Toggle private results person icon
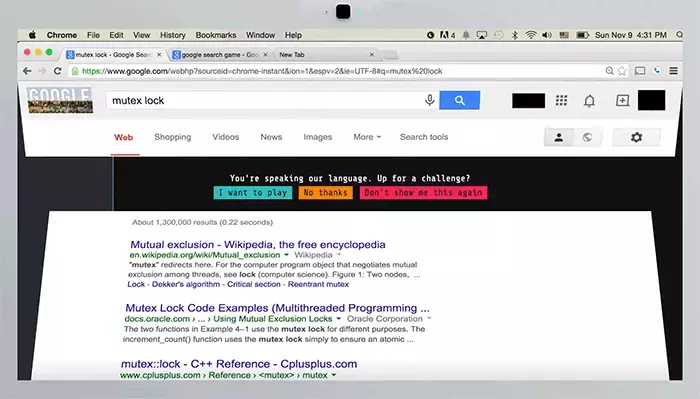The image size is (700, 399). (558, 137)
